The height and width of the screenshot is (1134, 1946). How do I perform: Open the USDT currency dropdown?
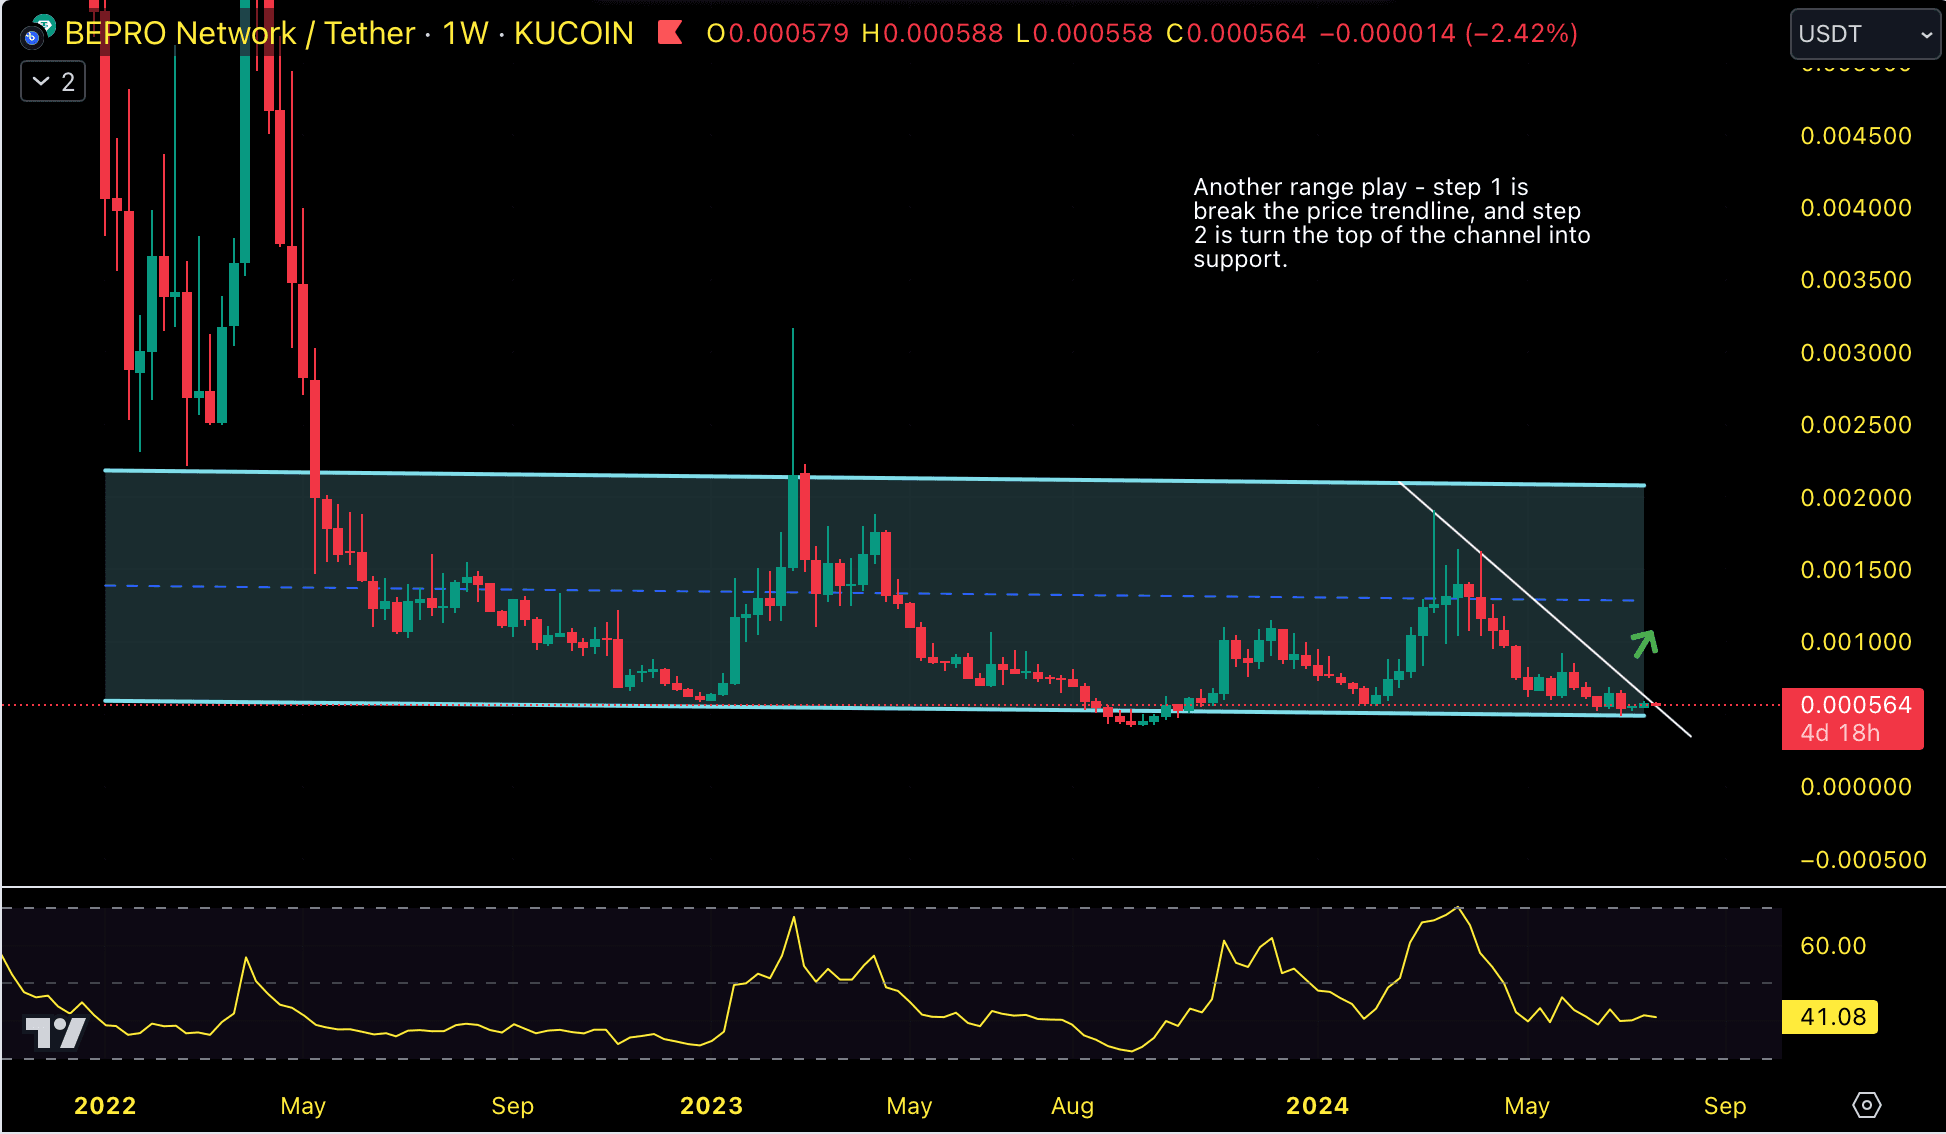tap(1864, 34)
